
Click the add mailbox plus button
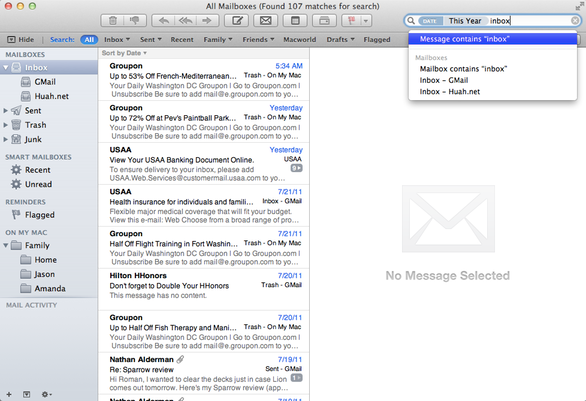(9, 394)
